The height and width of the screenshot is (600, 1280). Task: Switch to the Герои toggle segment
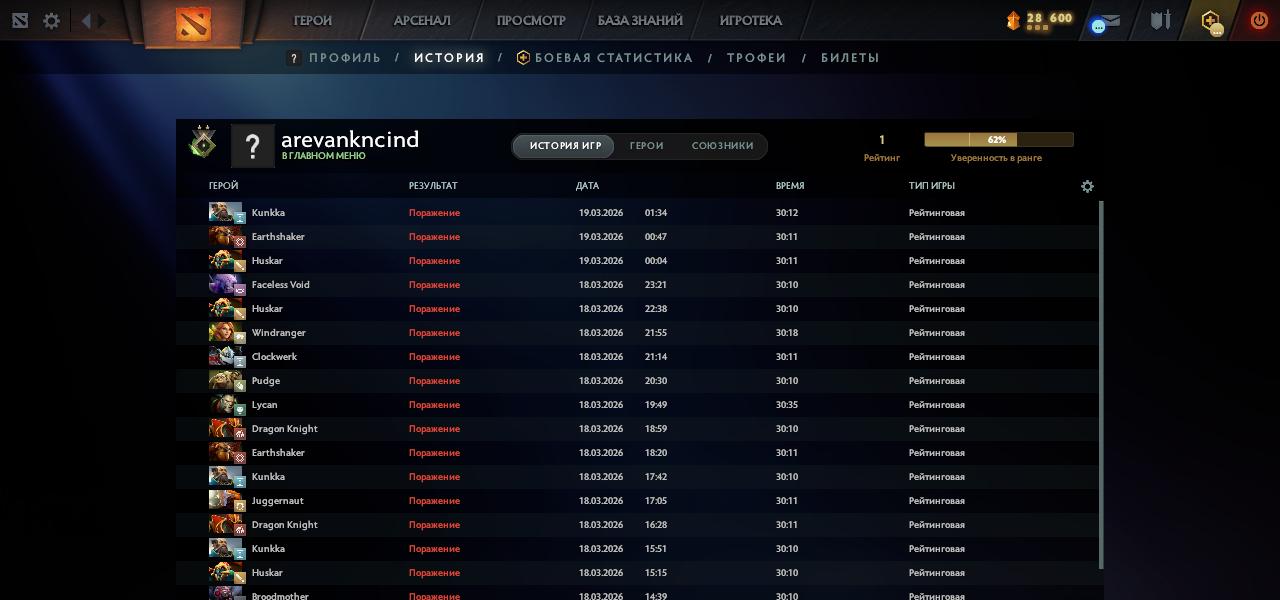[x=646, y=146]
